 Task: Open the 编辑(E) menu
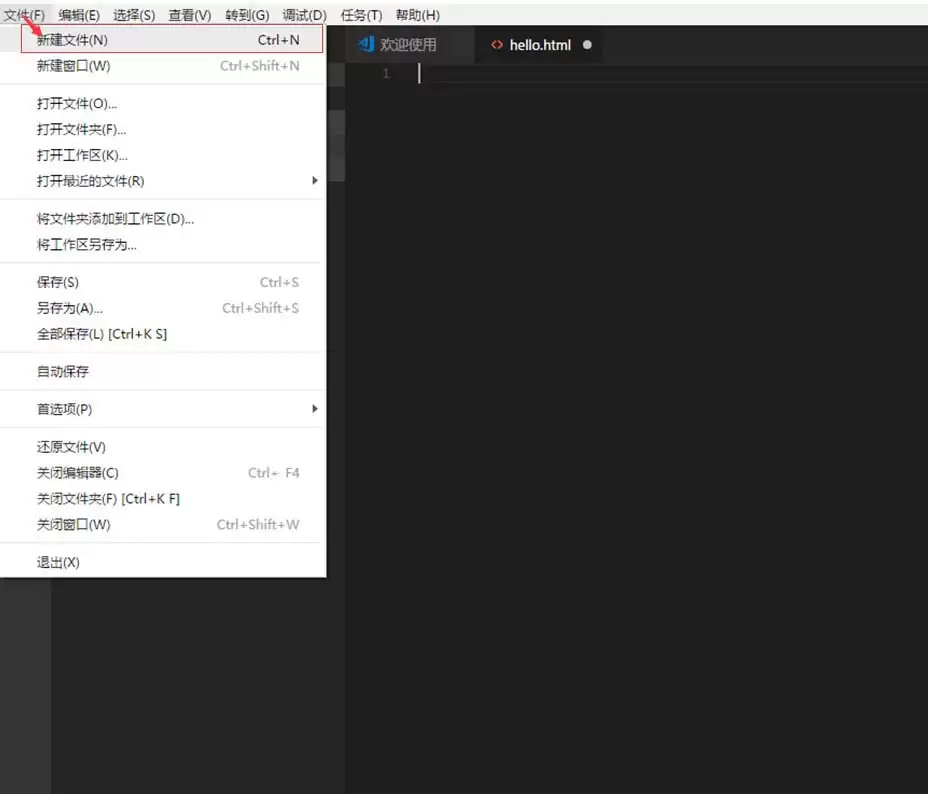click(x=80, y=15)
